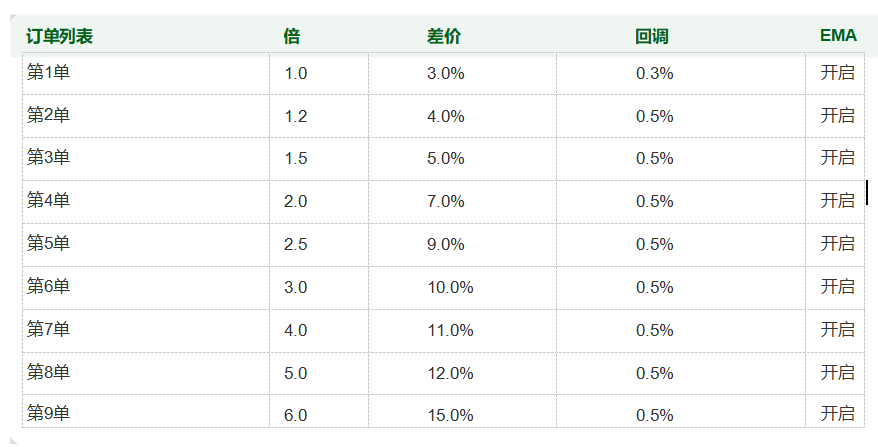Viewport: 878px width, 447px height.
Task: Click the 0.5% 回调 value in 第8单
Action: pos(655,373)
